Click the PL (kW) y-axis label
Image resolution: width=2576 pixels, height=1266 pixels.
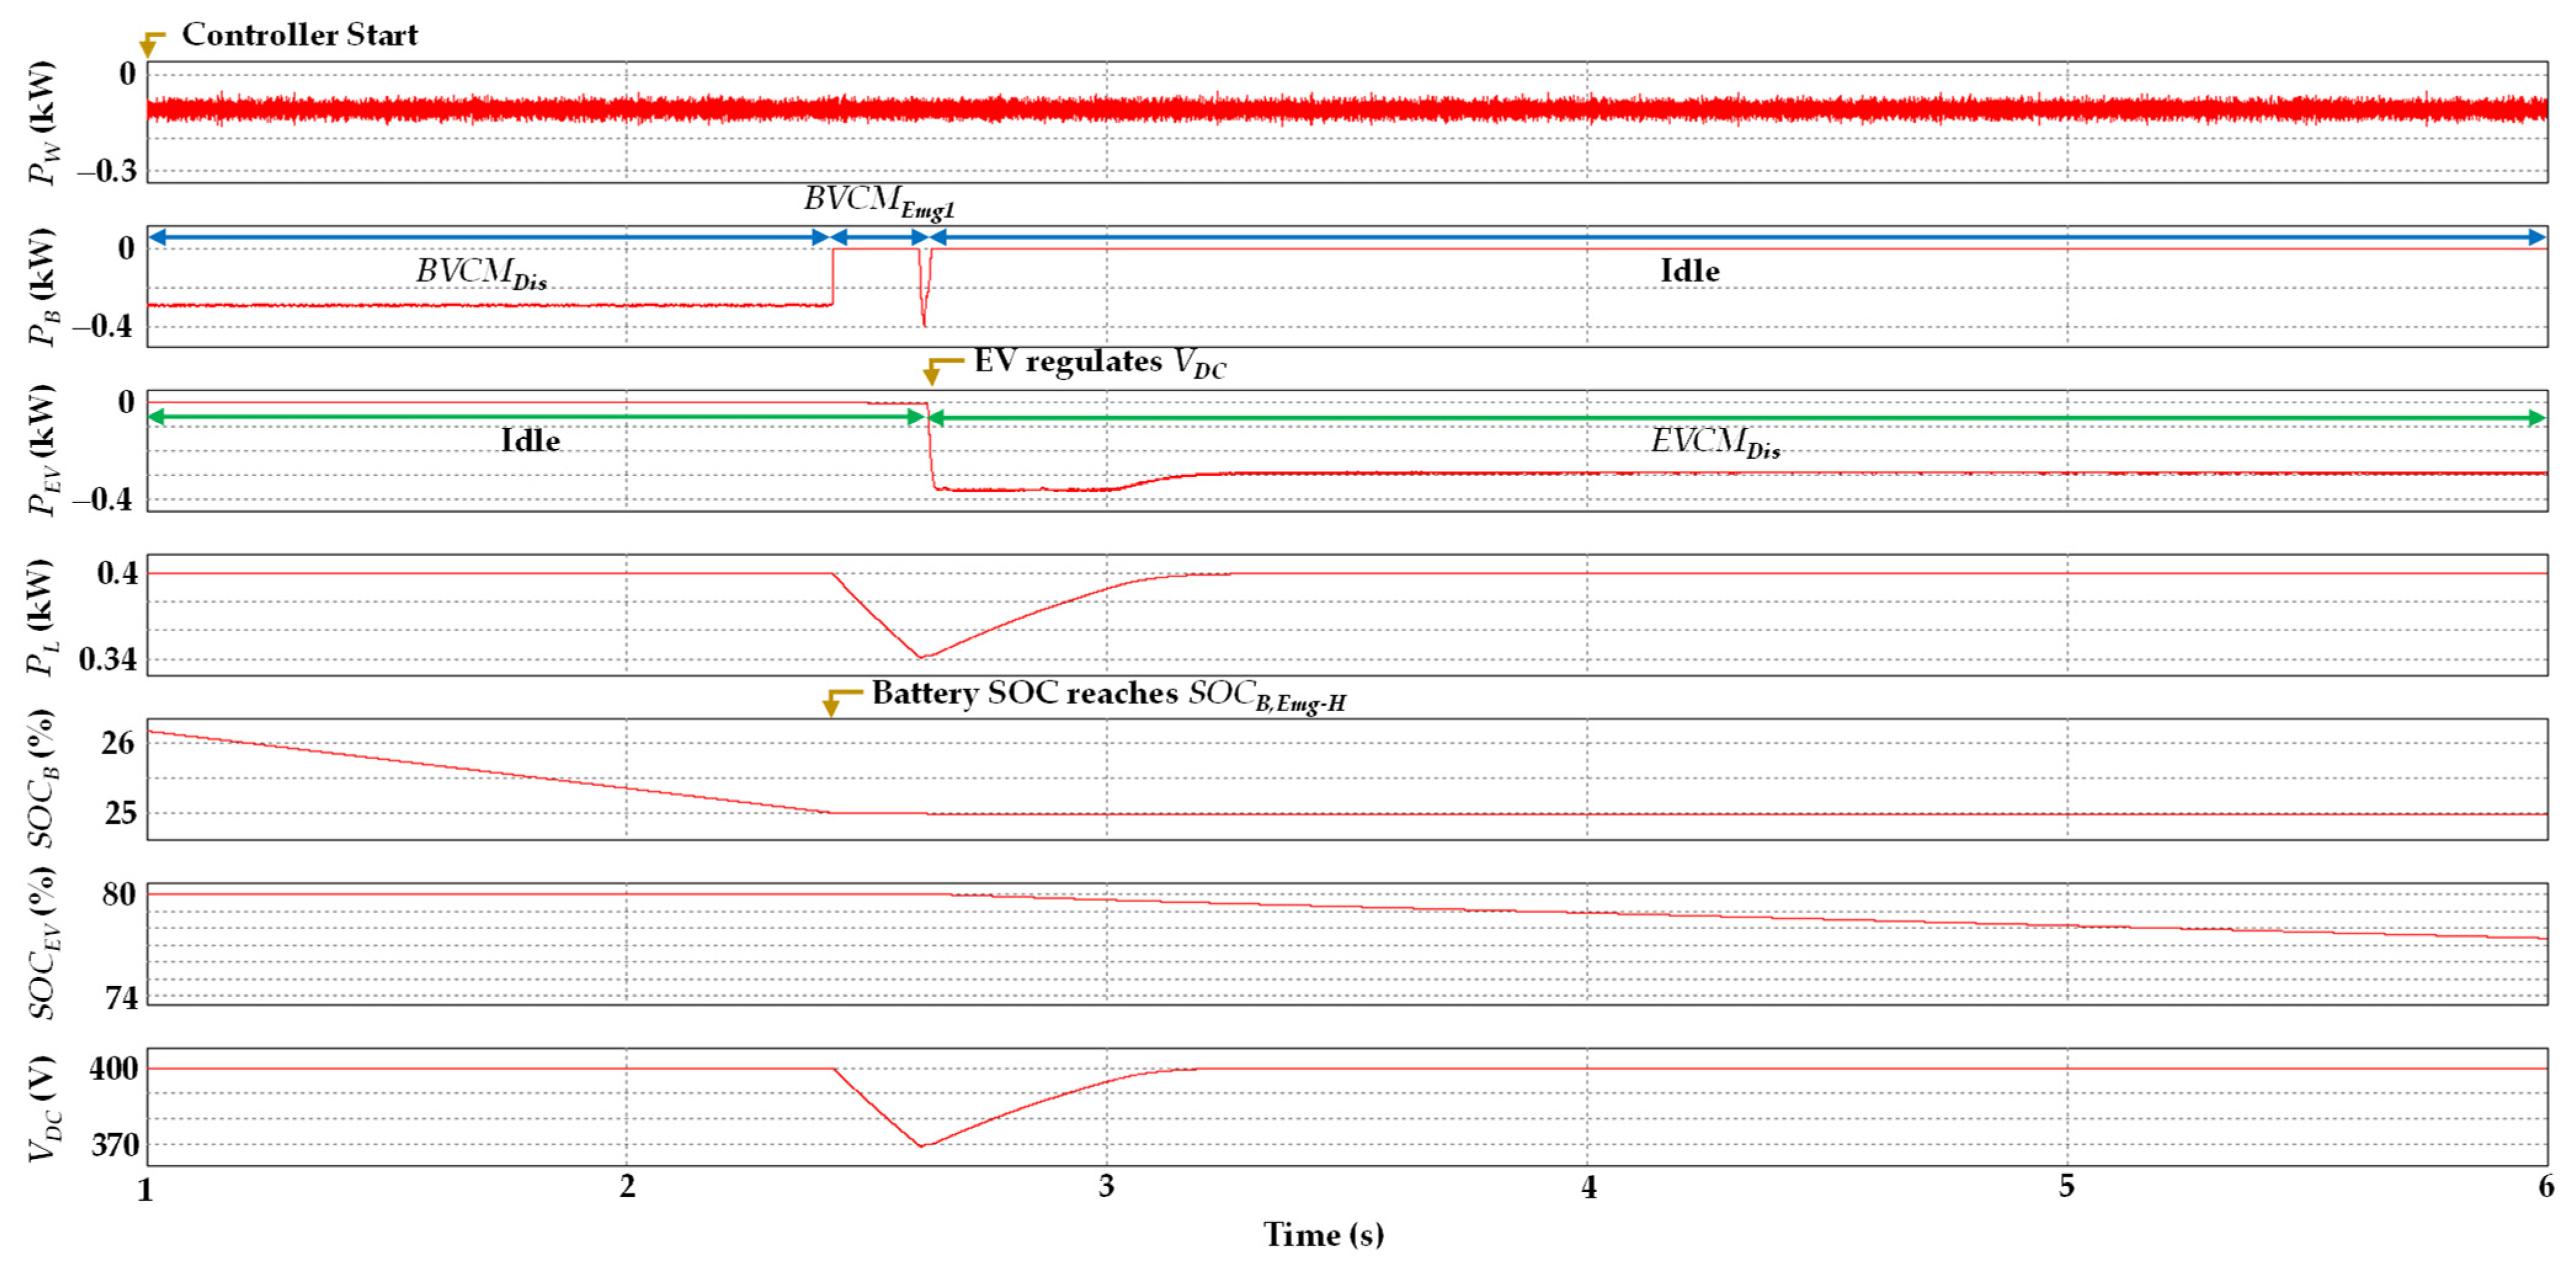pos(41,616)
